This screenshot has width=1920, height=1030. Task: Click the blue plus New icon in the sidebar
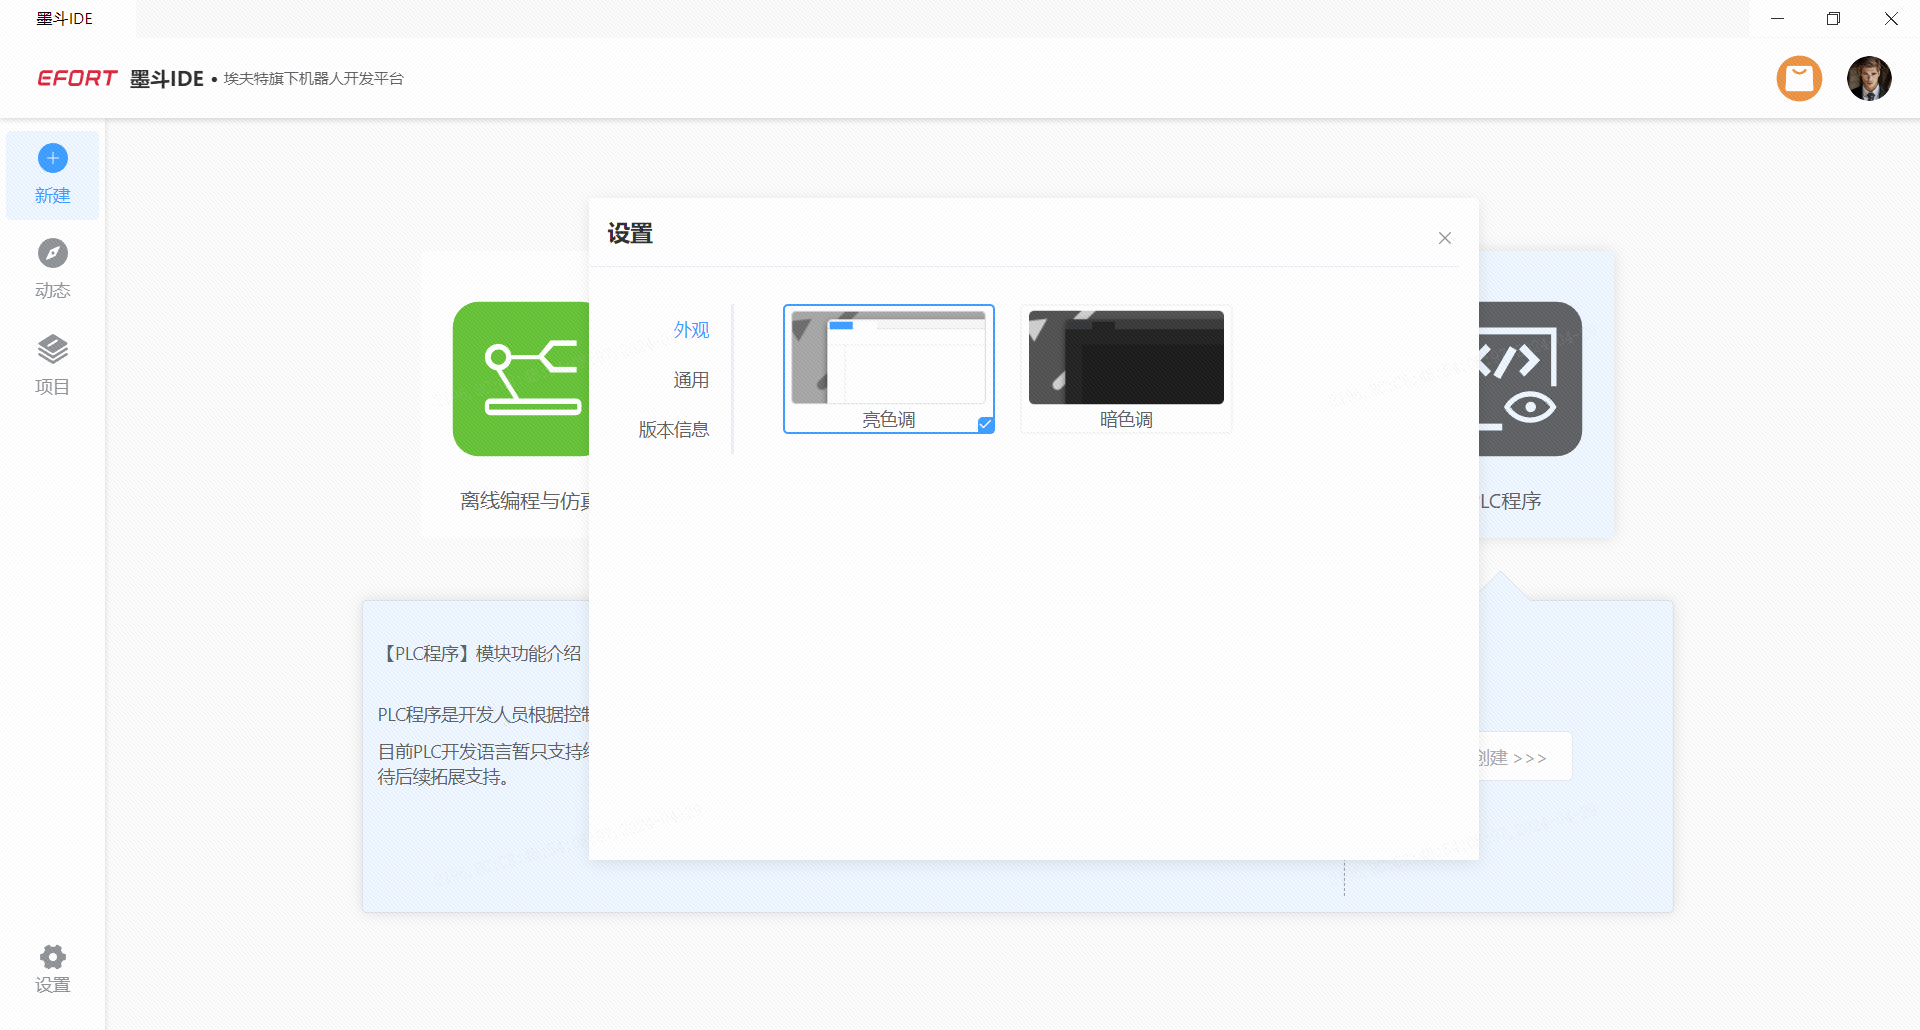53,158
